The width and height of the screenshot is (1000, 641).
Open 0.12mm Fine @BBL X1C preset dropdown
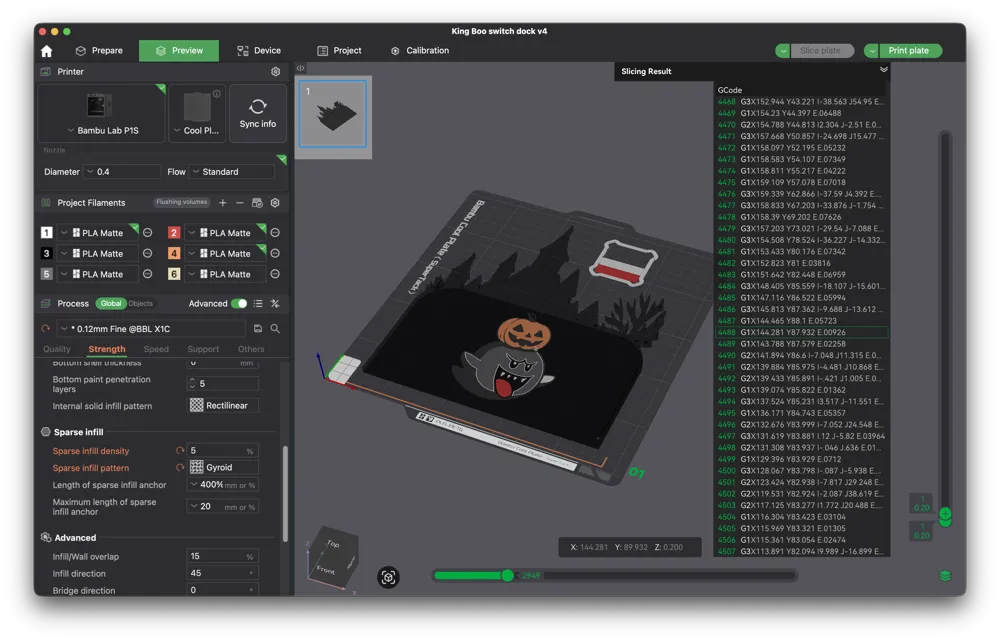click(152, 329)
